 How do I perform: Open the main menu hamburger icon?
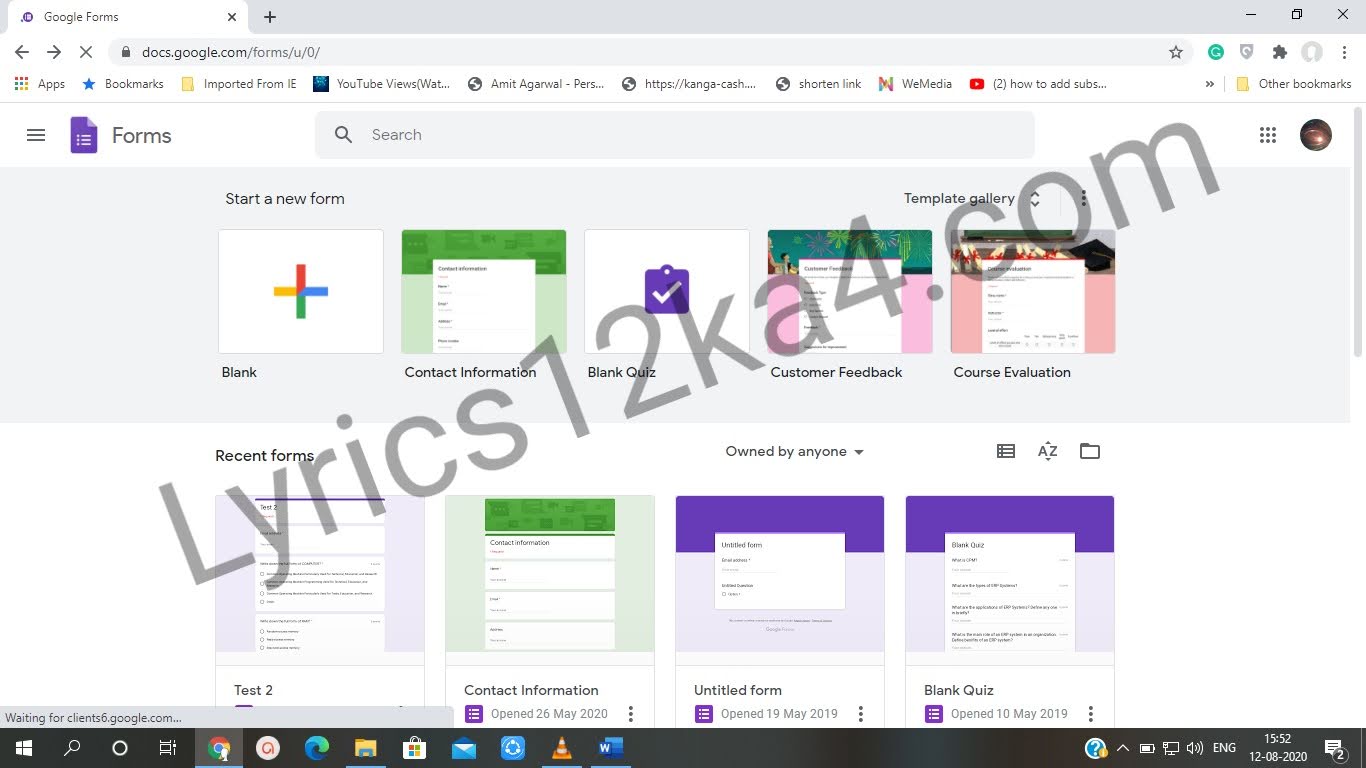(36, 135)
